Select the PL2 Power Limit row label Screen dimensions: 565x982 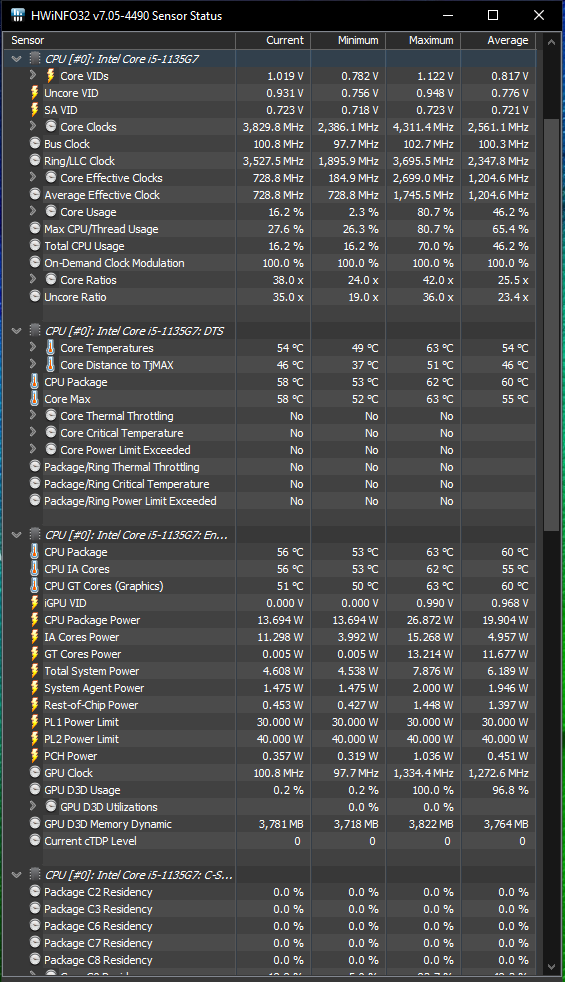coord(81,739)
